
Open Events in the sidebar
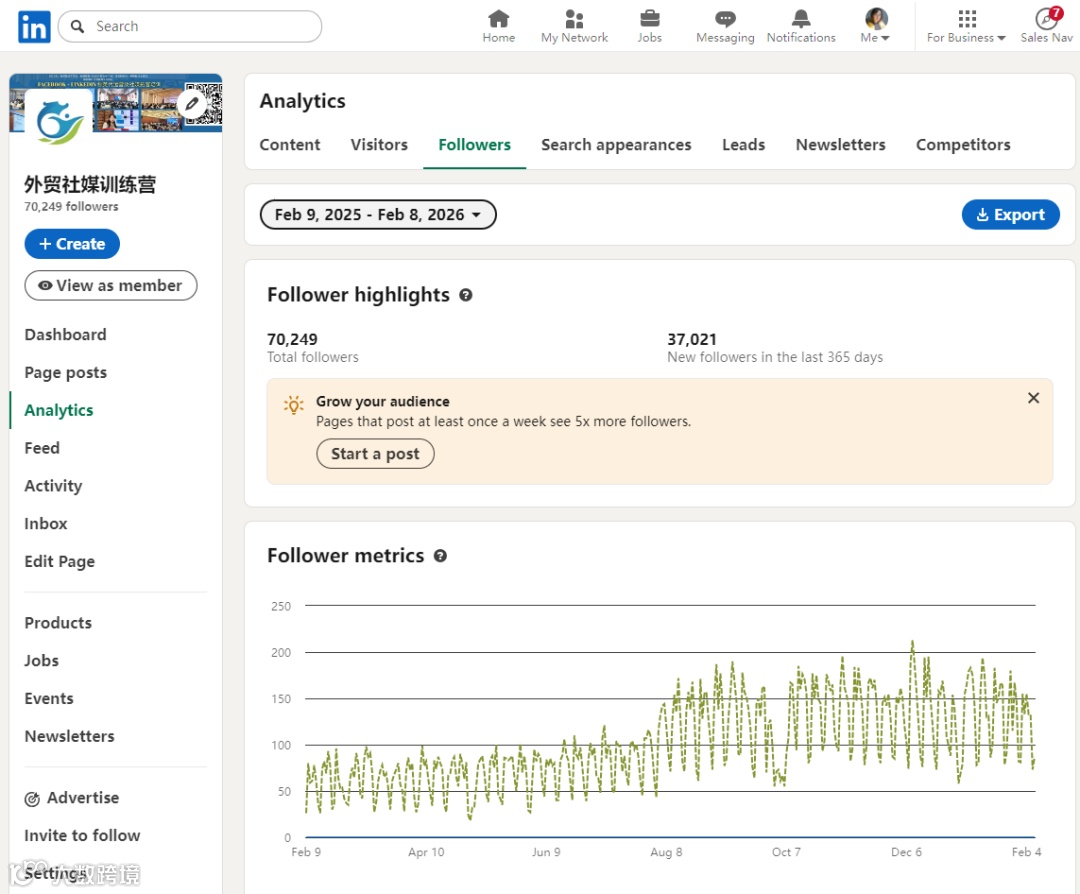(x=48, y=699)
